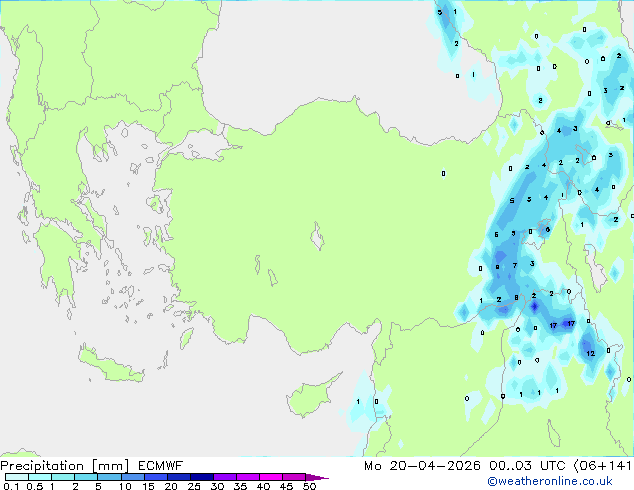This screenshot has width=634, height=490.
Task: Pick the 25–30 mm legend swatch
Action: (x=201, y=477)
